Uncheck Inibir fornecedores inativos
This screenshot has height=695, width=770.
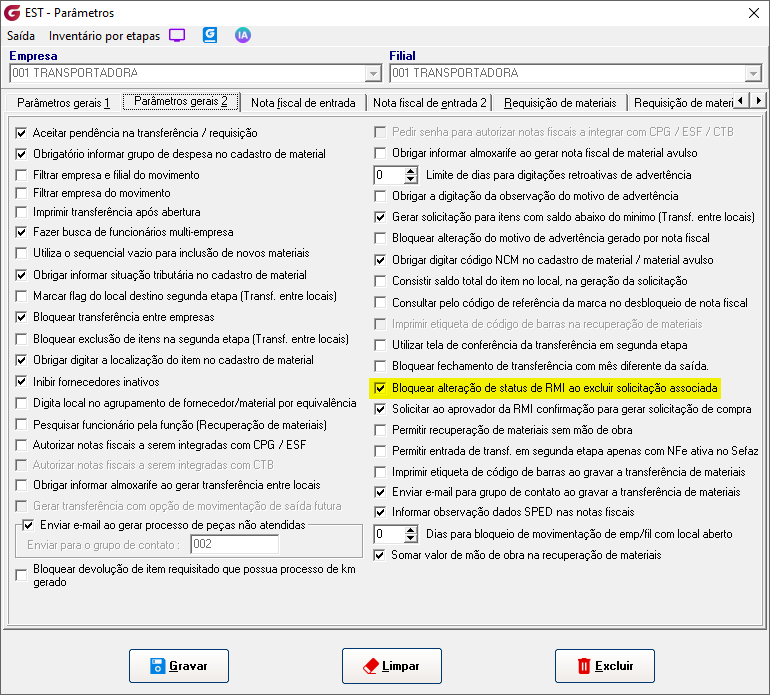click(21, 382)
